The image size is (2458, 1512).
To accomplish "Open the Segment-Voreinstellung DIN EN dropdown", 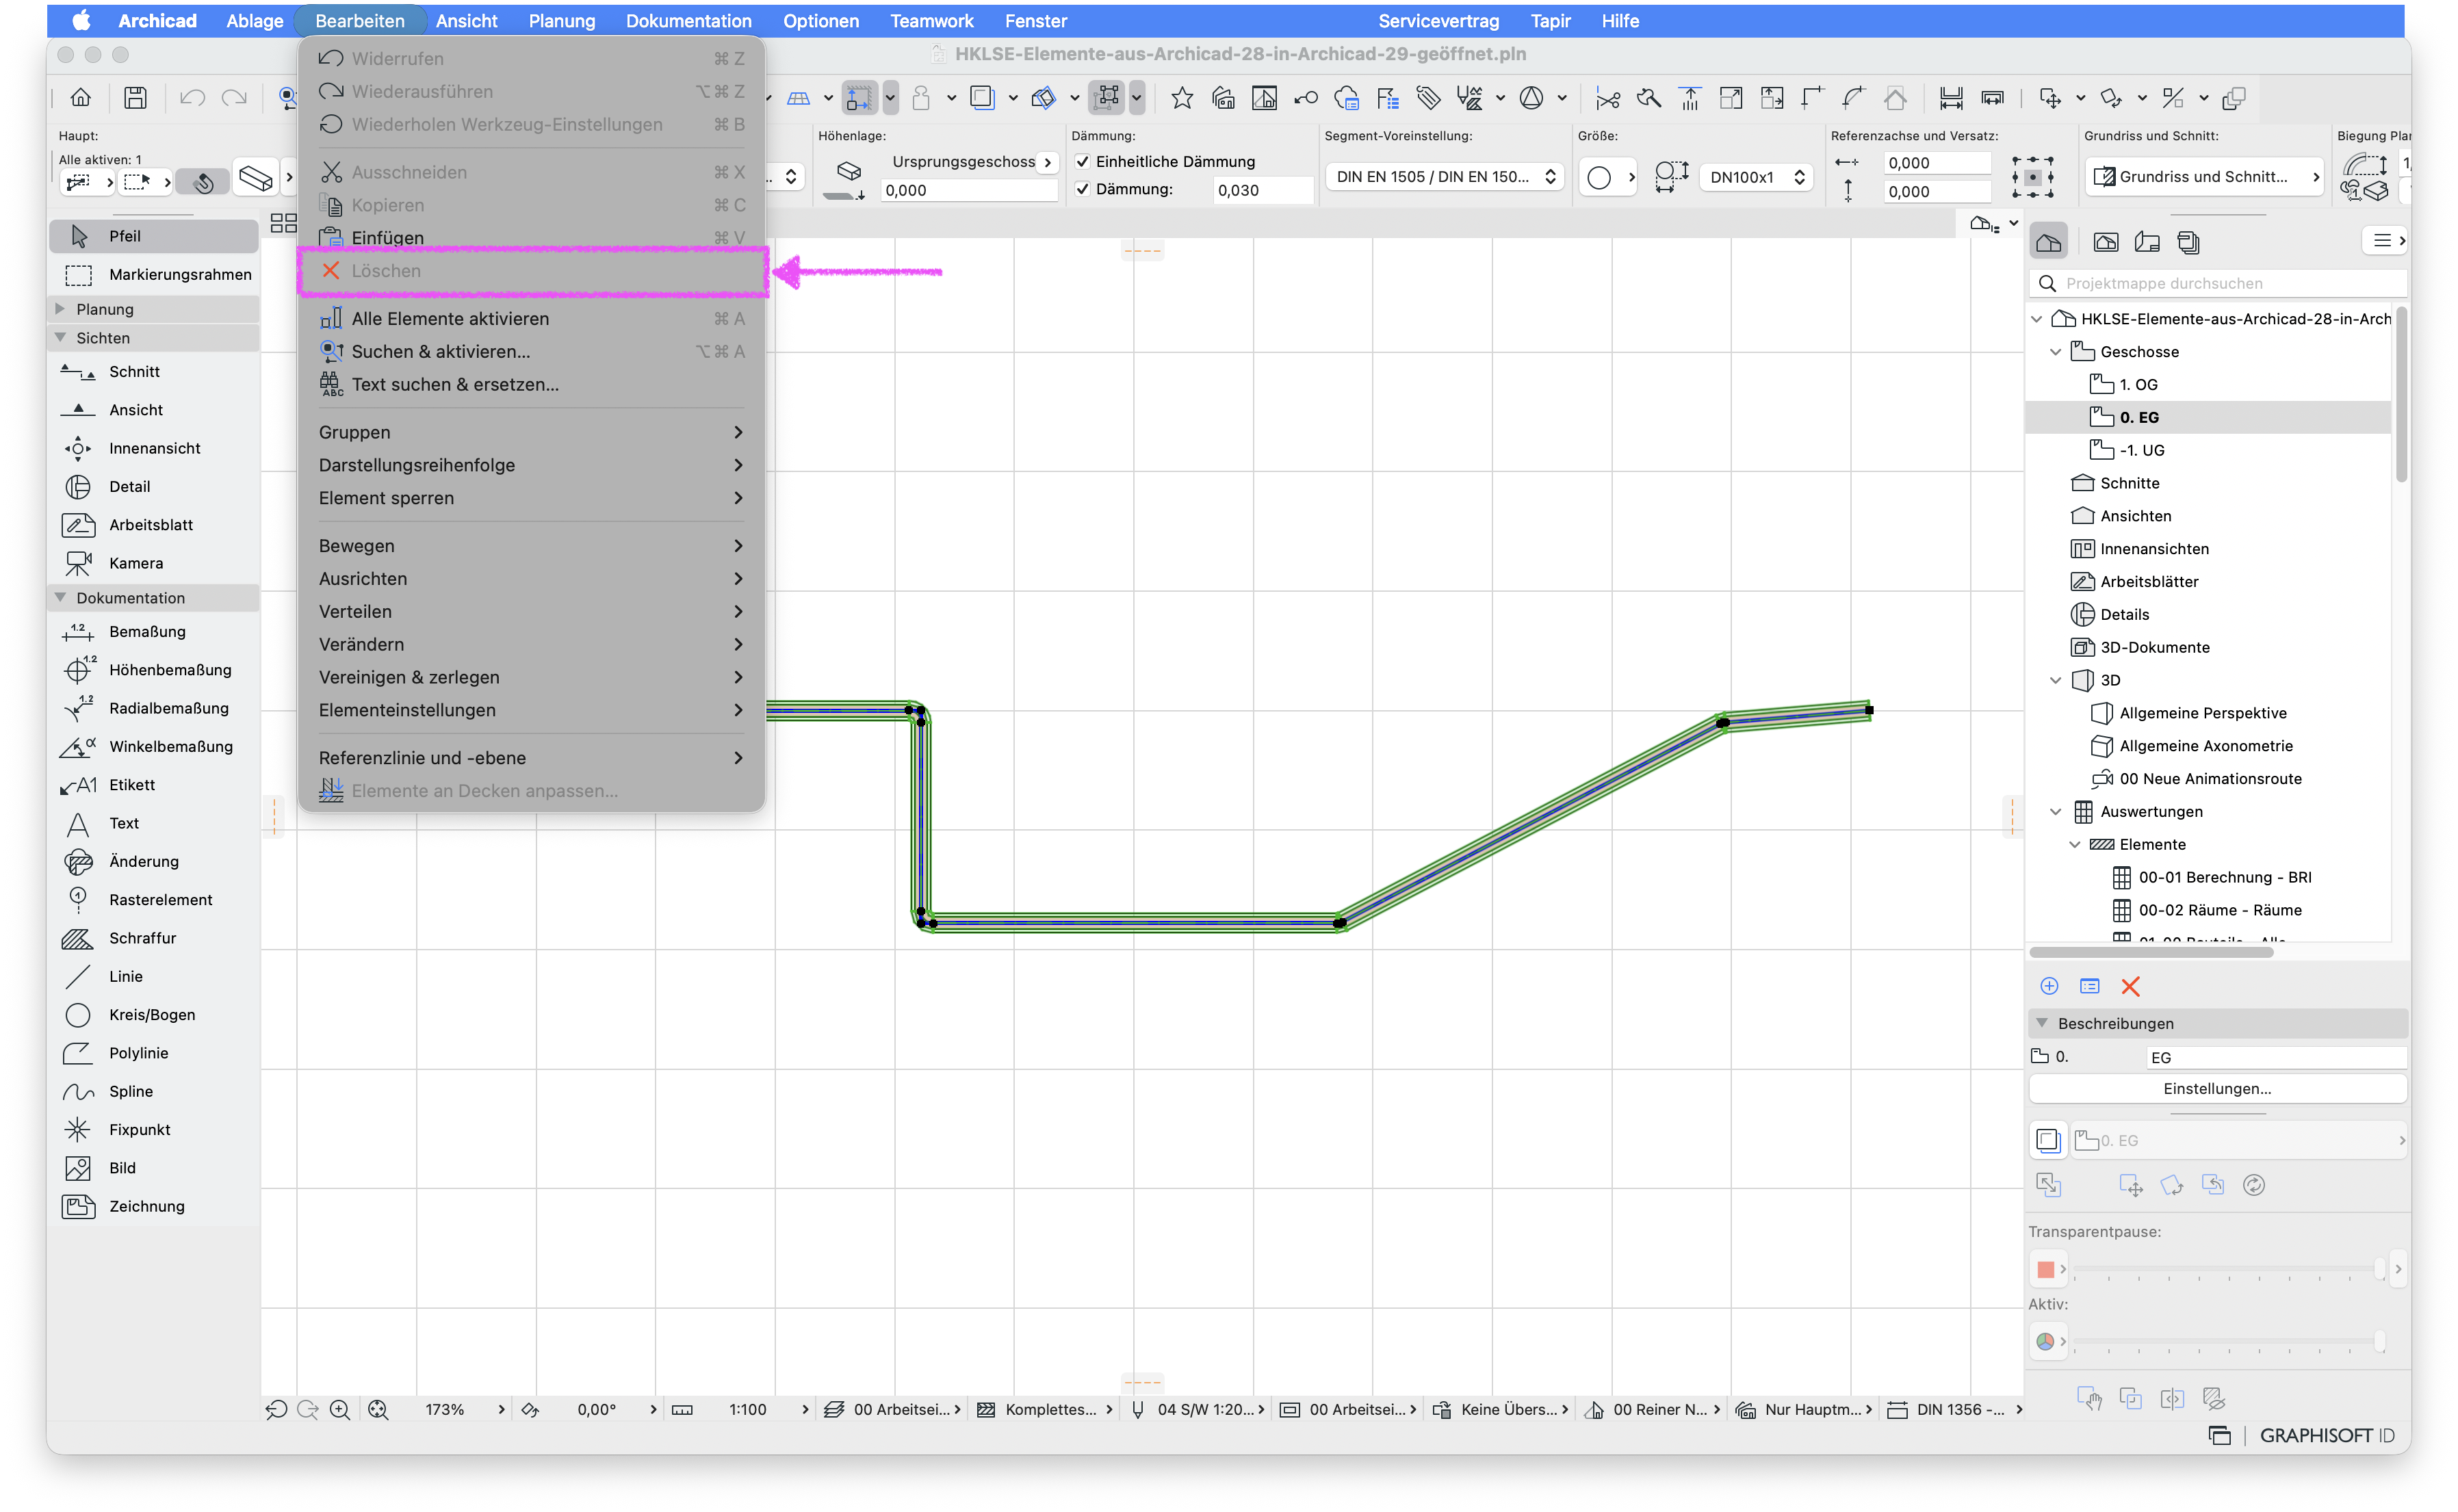I will pyautogui.click(x=1444, y=176).
